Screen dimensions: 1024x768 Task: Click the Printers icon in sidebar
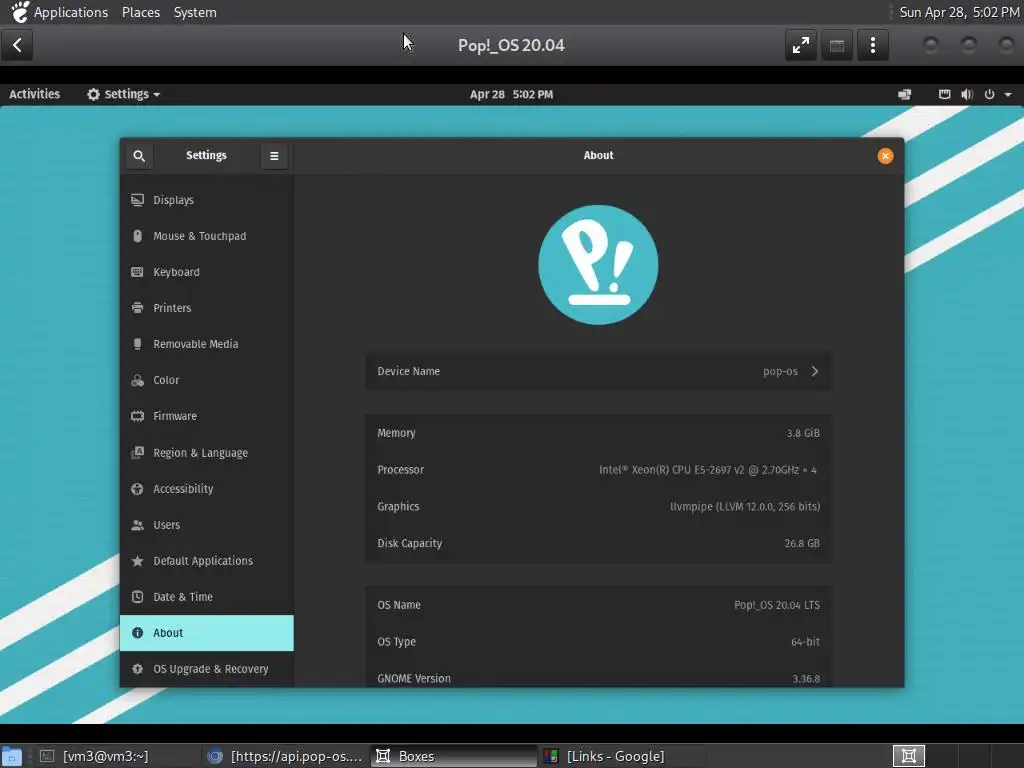coord(137,308)
